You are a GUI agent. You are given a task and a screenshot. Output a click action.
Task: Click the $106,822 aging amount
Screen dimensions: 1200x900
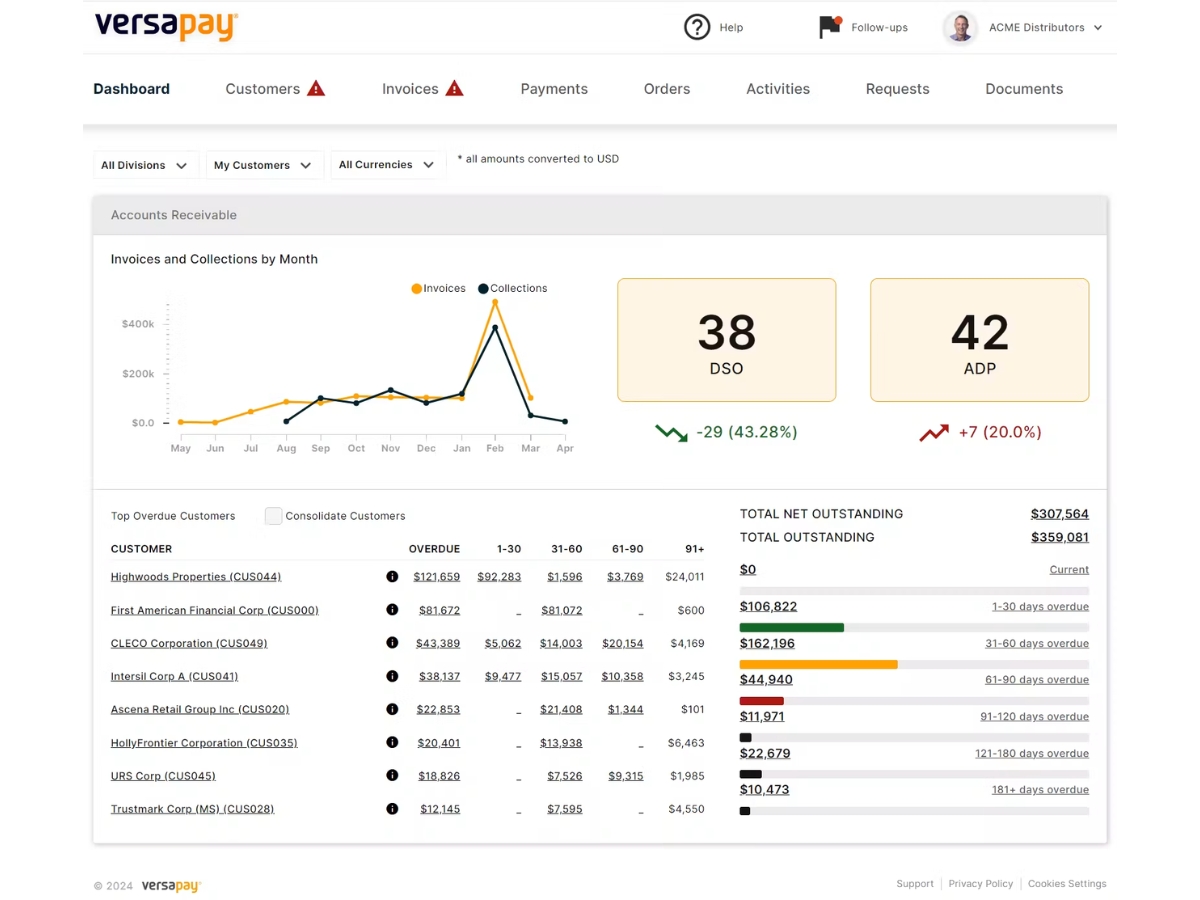tap(768, 606)
